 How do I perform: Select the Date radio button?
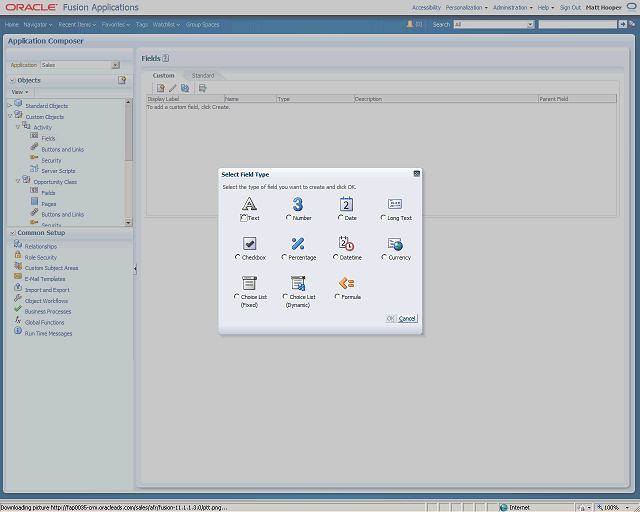pyautogui.click(x=340, y=218)
